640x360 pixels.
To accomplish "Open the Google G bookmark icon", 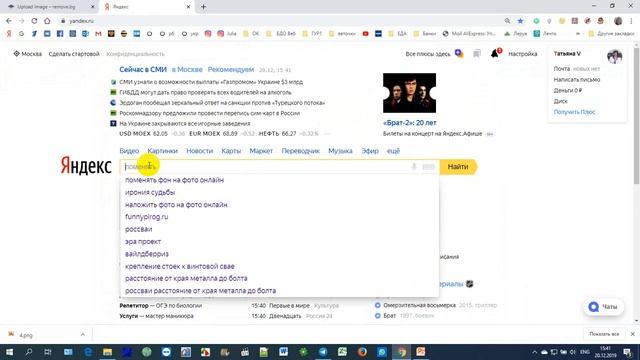I will 22,33.
